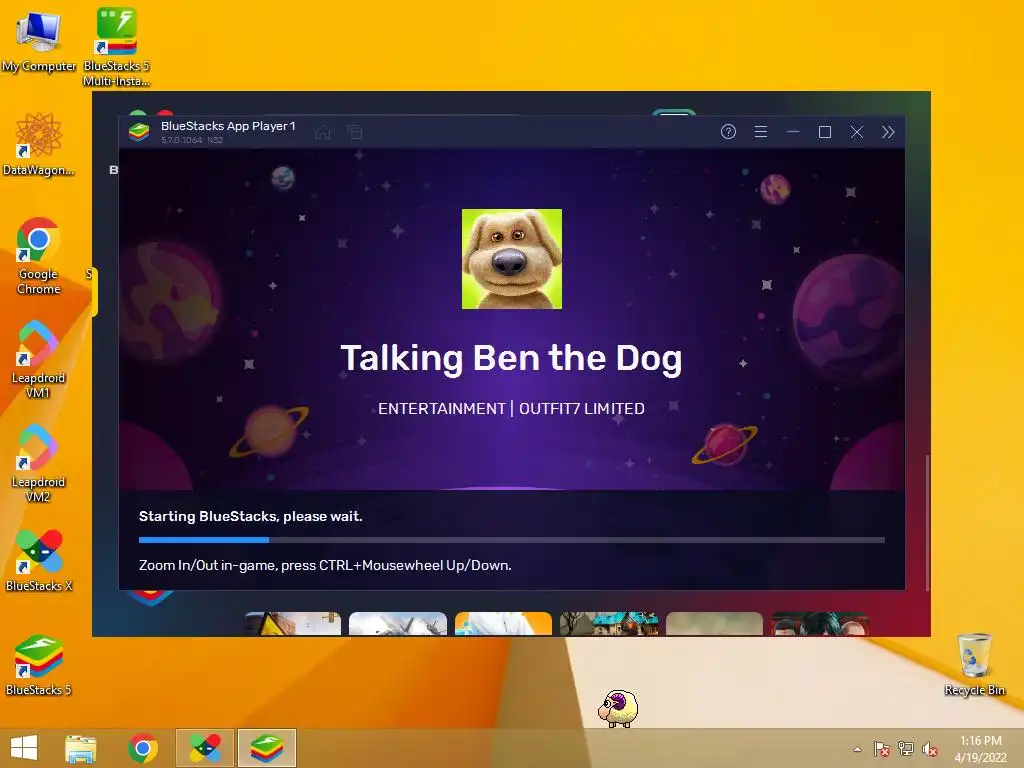Select the DataWagon desktop shortcut

(39, 144)
